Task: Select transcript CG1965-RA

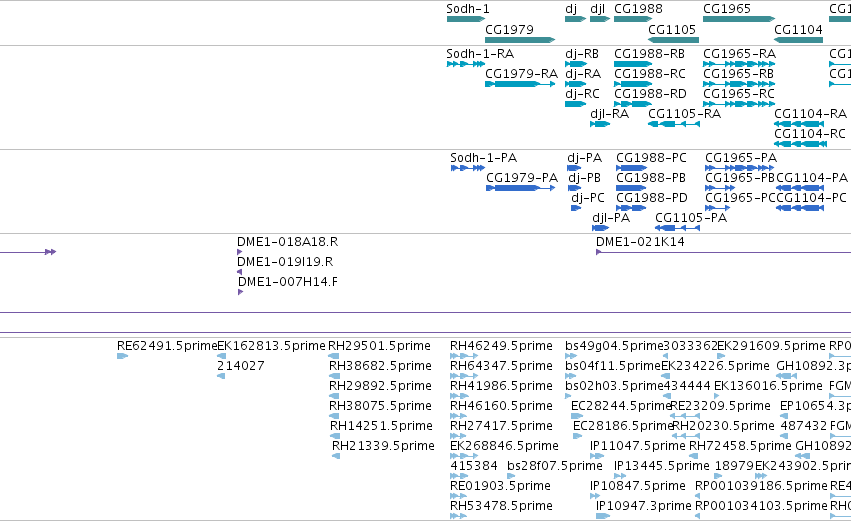Action: (739, 64)
